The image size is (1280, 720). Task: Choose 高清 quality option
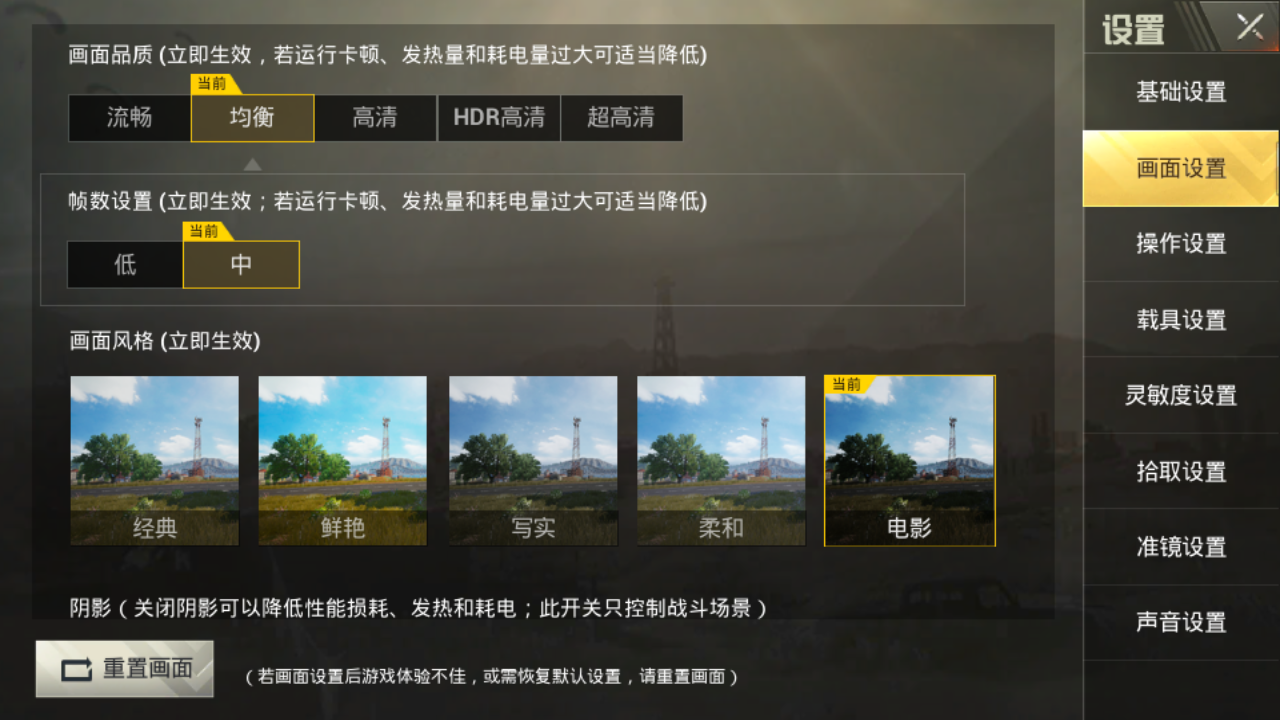pos(375,118)
